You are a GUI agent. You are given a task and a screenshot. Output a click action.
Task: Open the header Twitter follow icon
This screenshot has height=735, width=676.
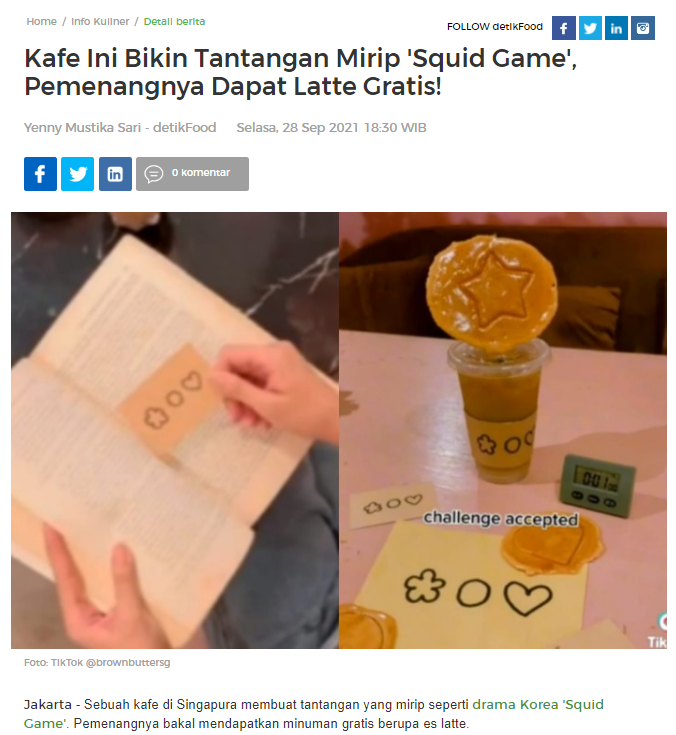tap(590, 28)
